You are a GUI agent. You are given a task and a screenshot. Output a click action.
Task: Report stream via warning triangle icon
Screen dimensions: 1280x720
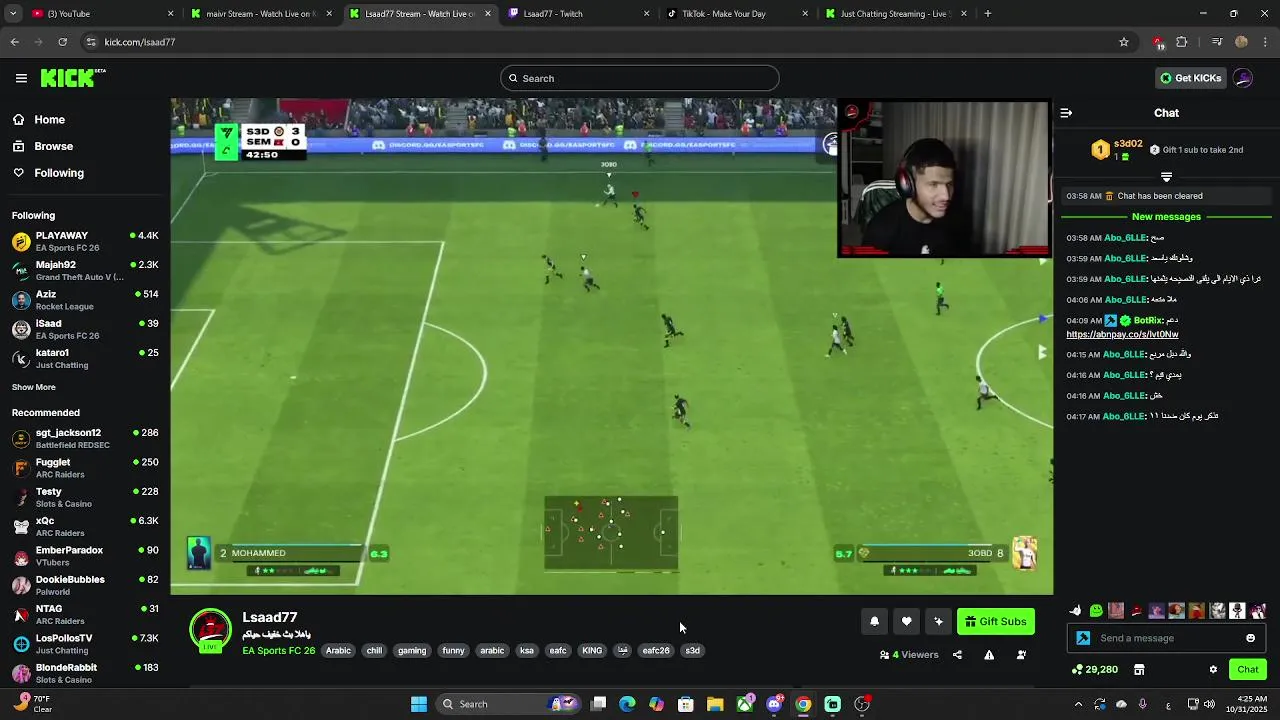point(989,655)
